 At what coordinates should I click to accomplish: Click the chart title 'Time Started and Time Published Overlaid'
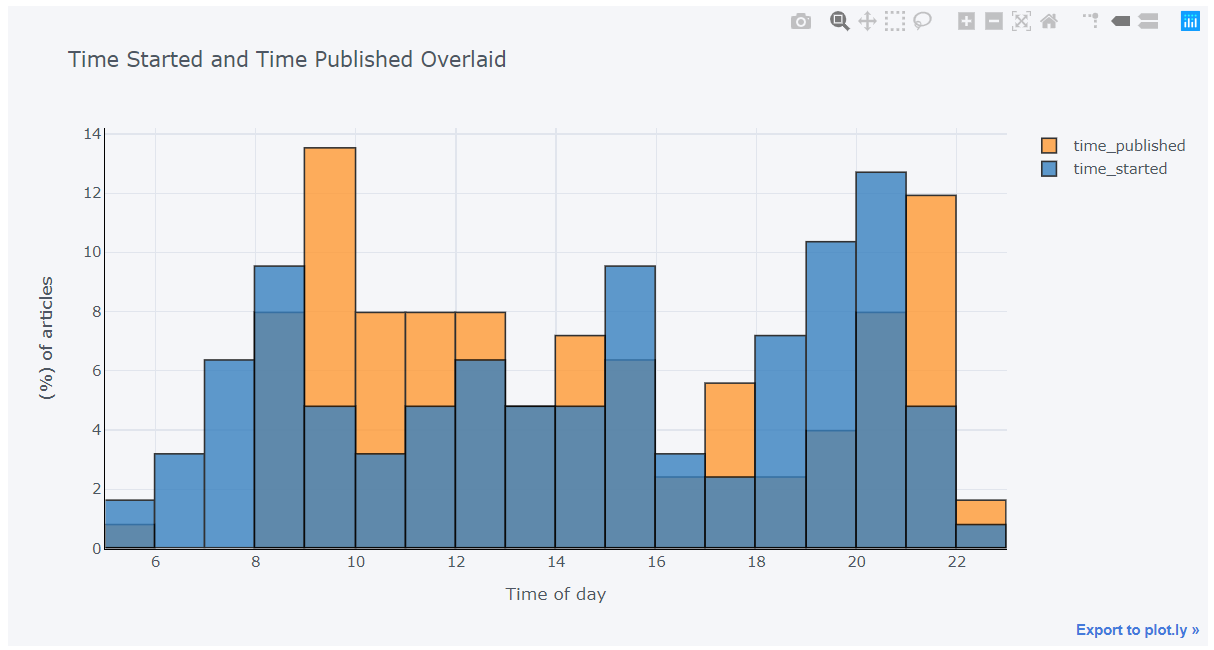click(x=287, y=59)
